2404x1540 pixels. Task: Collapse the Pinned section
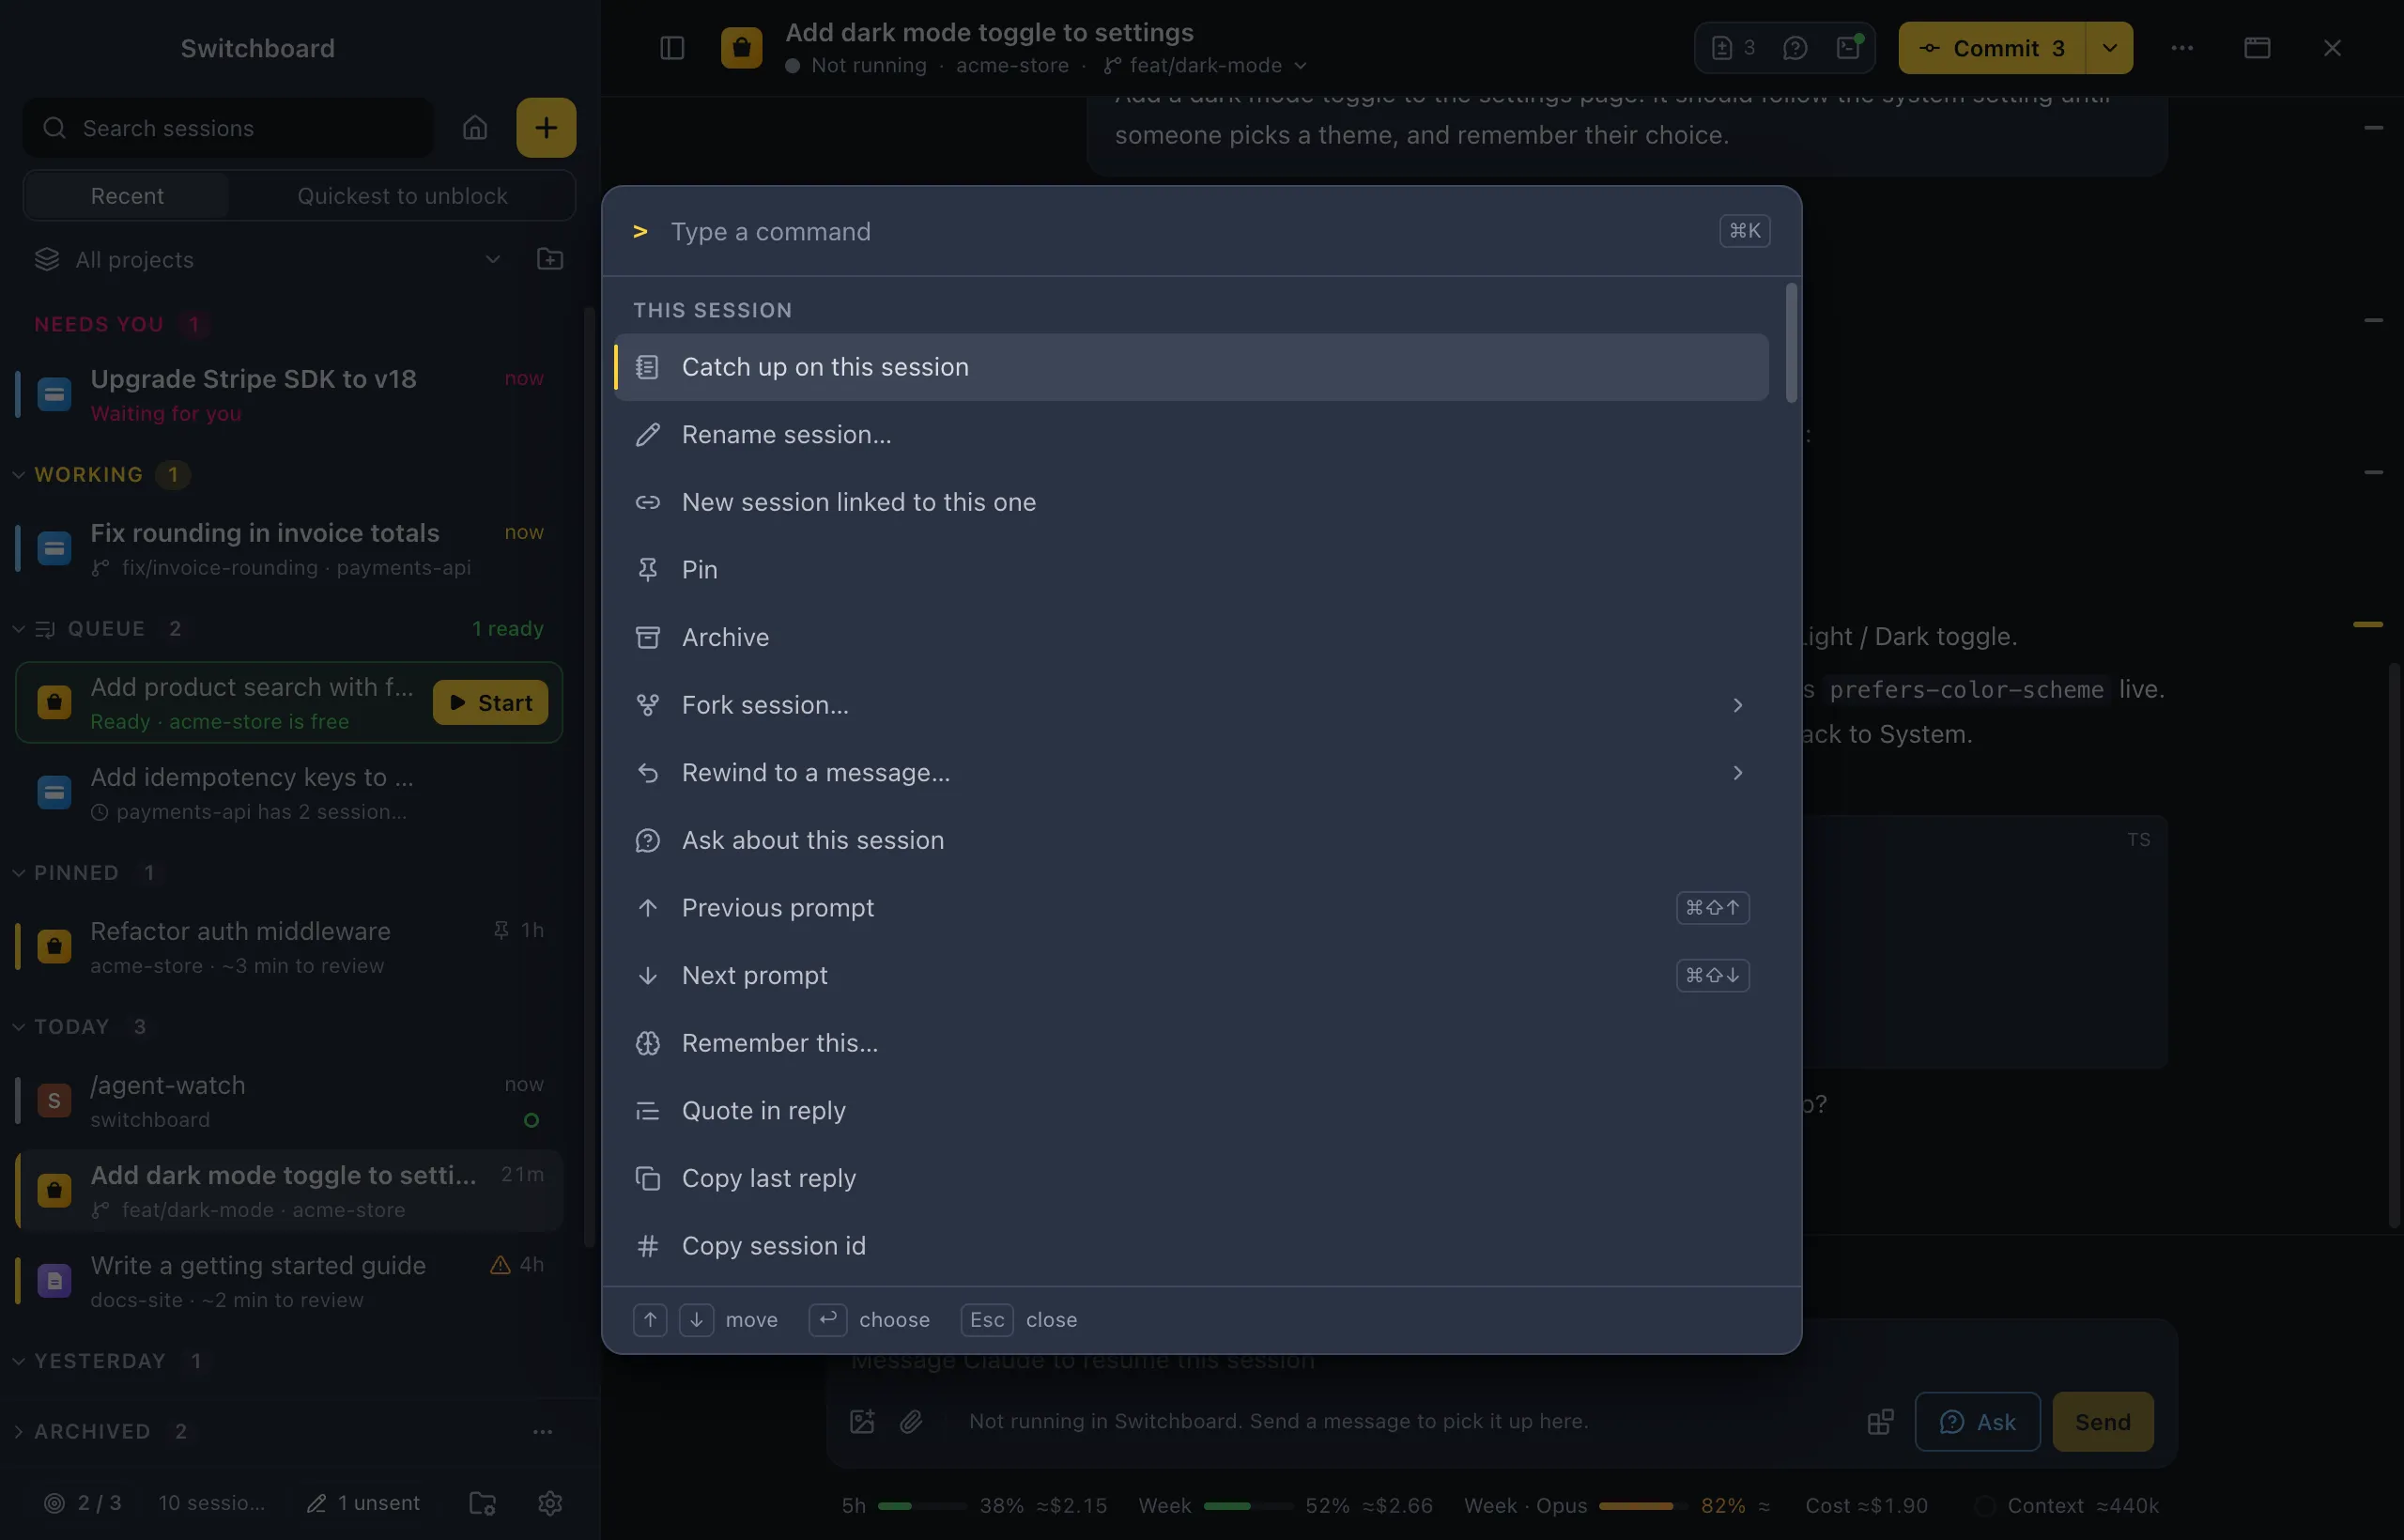18,873
